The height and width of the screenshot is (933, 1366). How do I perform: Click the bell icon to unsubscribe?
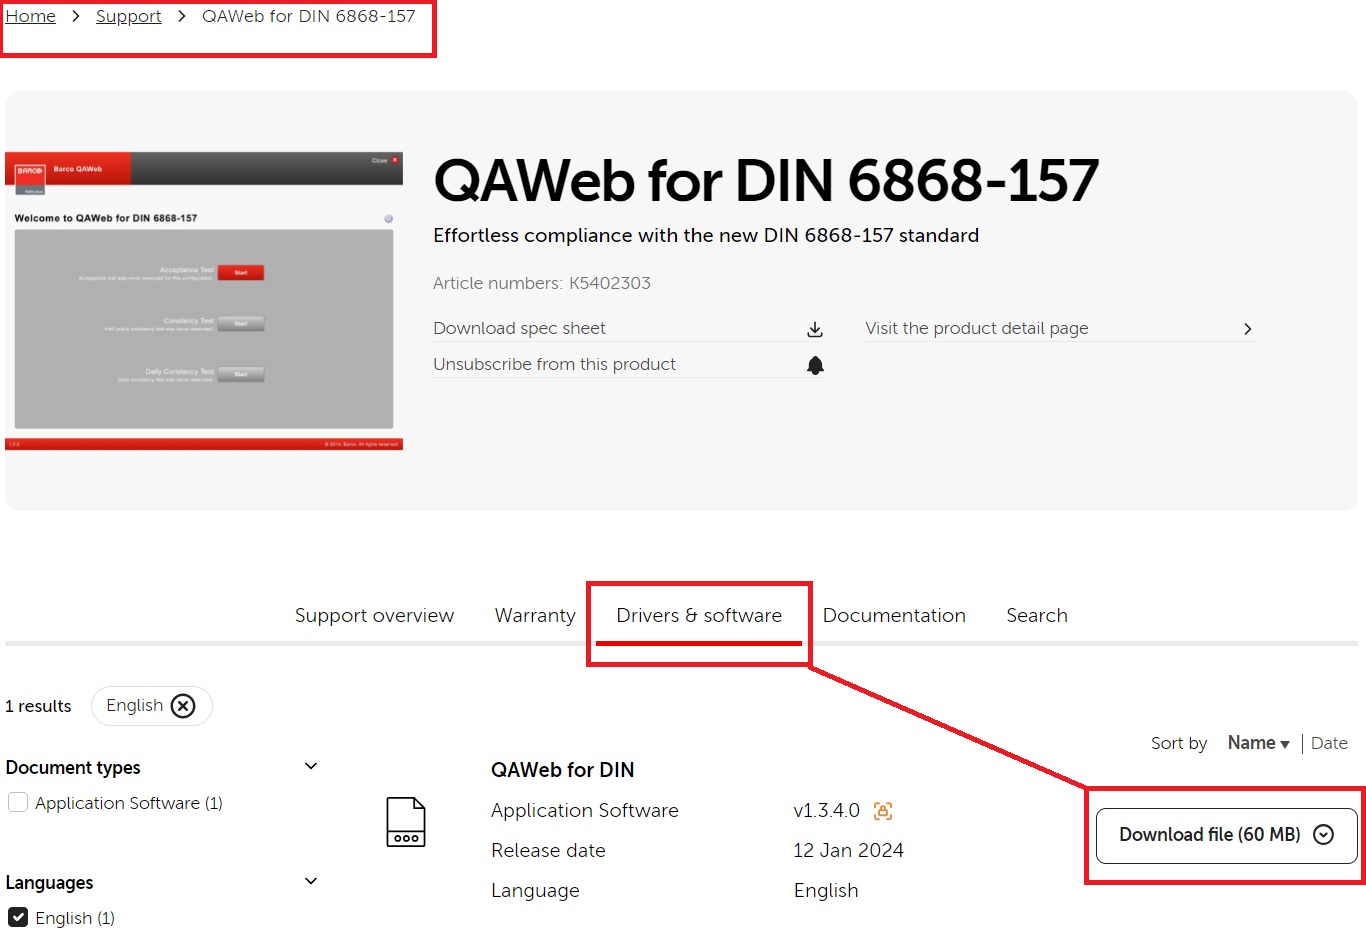click(815, 365)
